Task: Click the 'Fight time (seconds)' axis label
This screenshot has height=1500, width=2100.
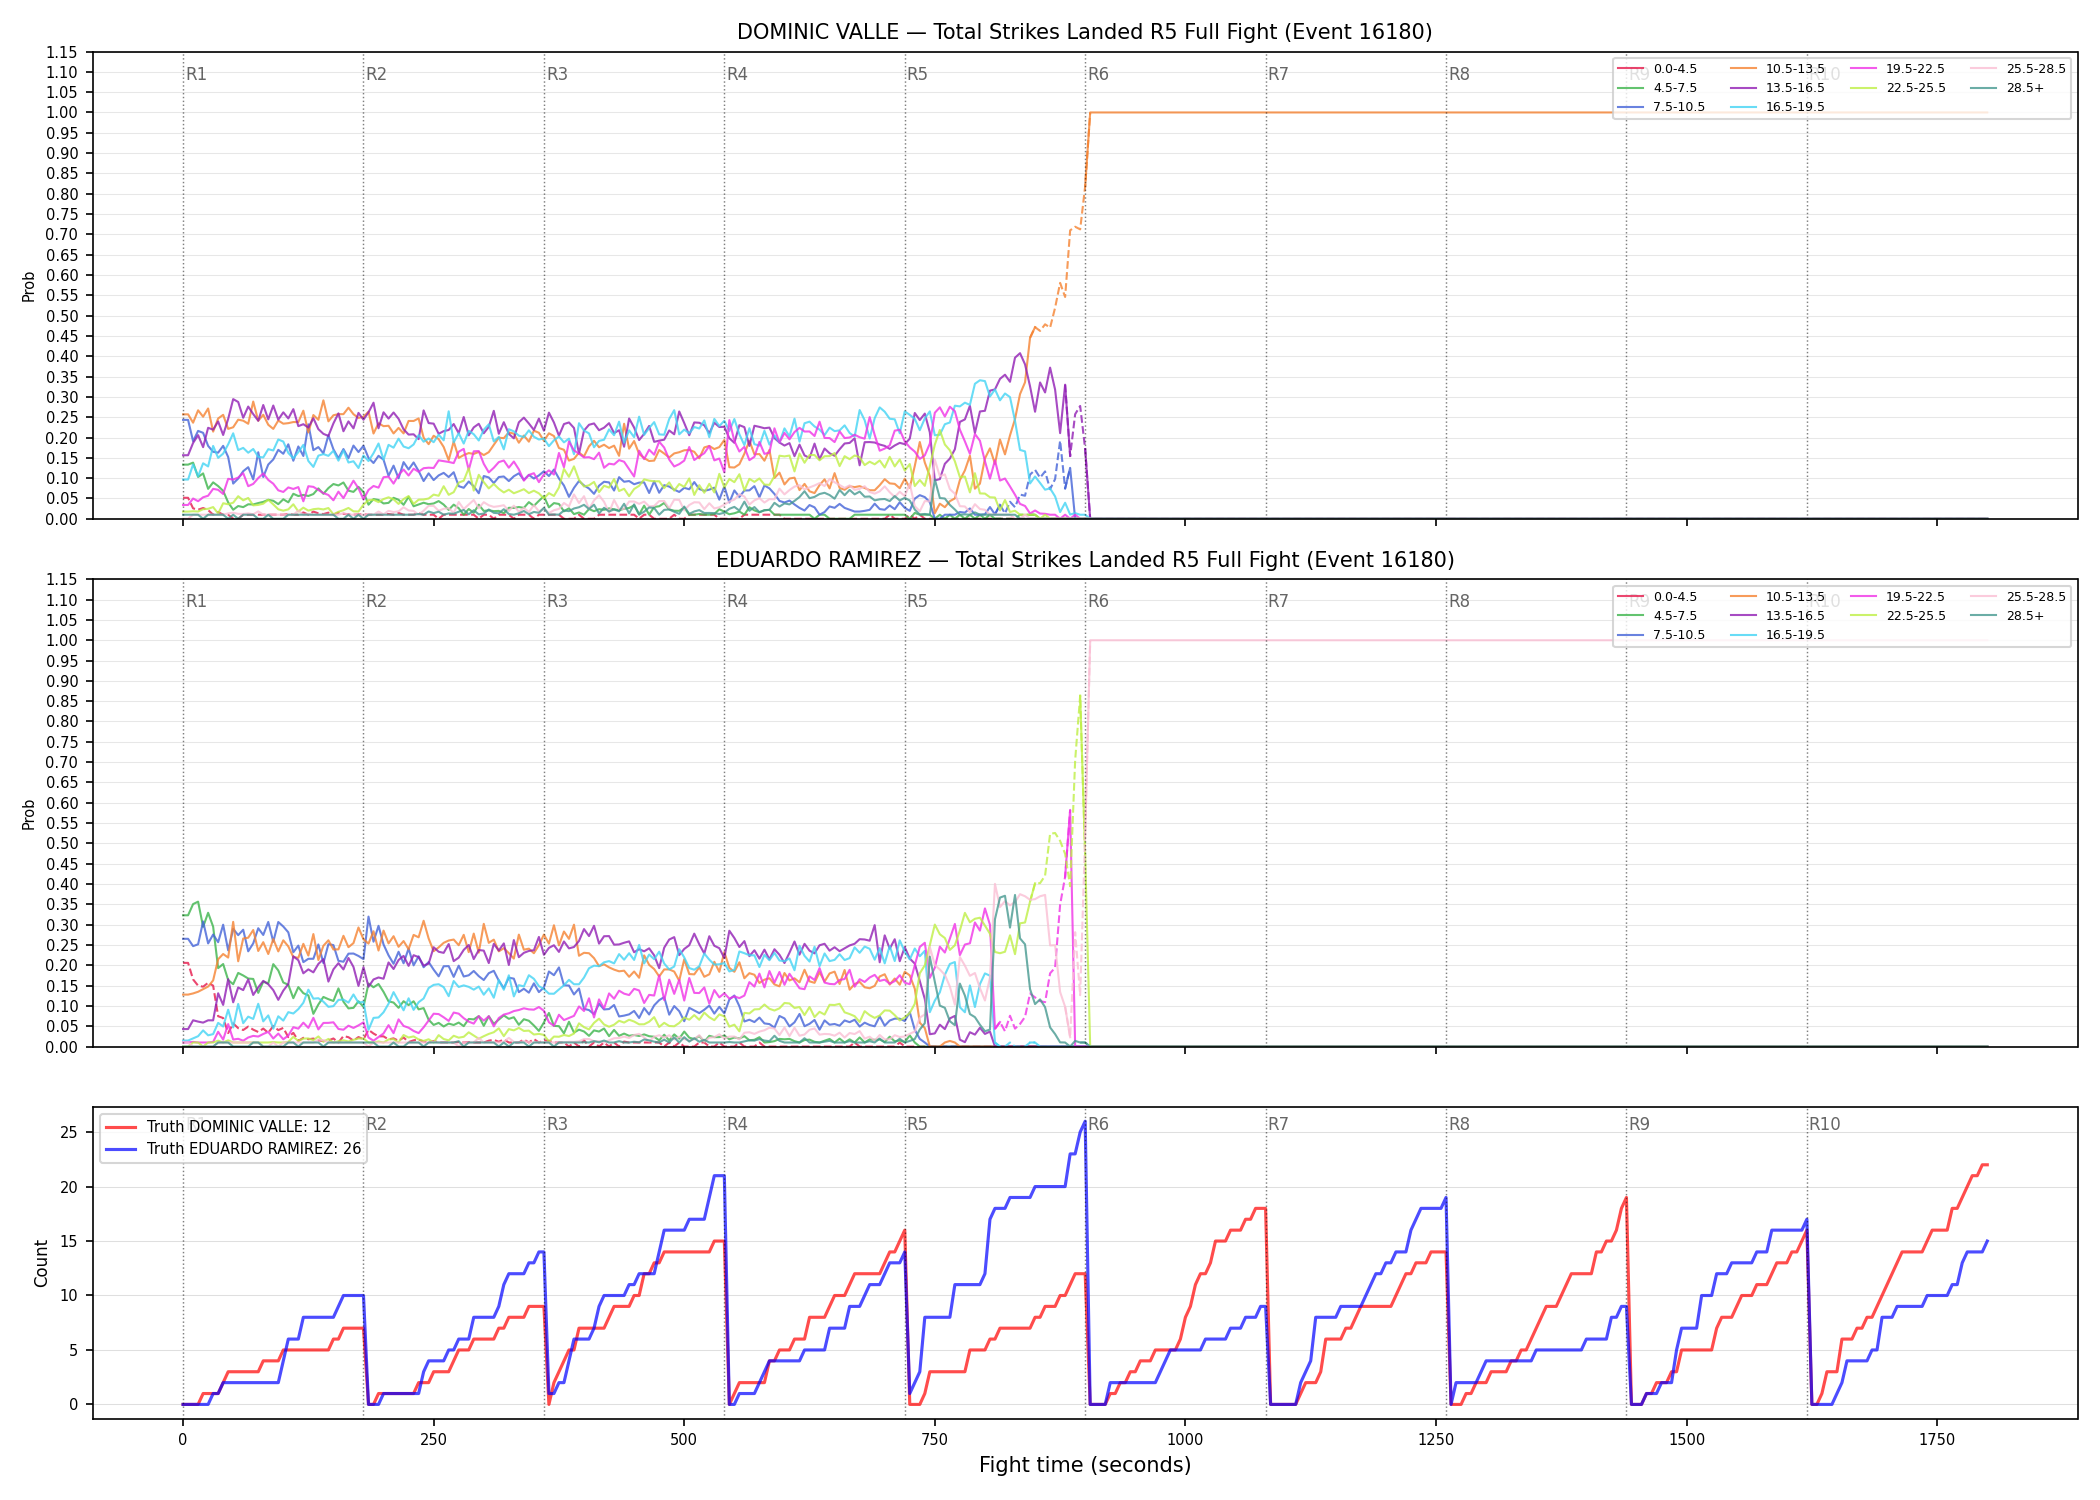Action: [1085, 1465]
